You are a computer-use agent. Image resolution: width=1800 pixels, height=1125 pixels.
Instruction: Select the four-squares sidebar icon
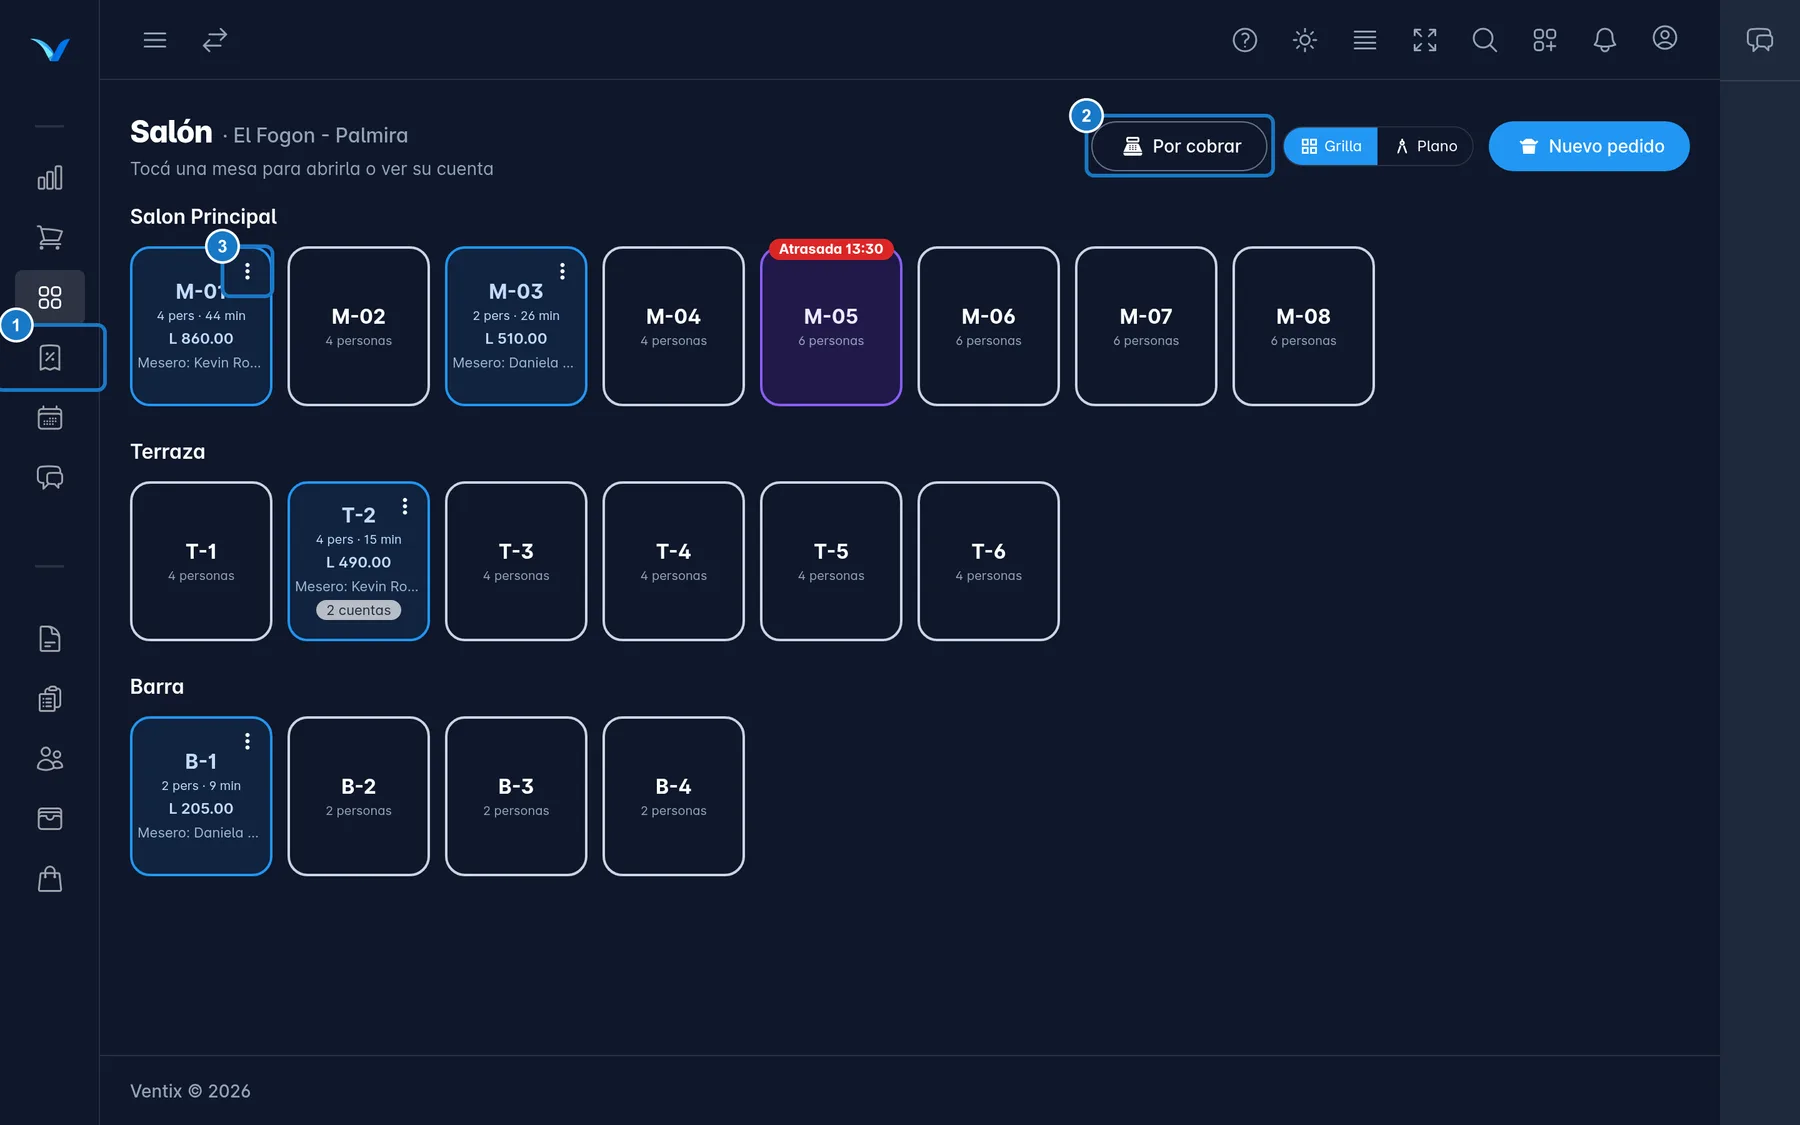[x=50, y=298]
